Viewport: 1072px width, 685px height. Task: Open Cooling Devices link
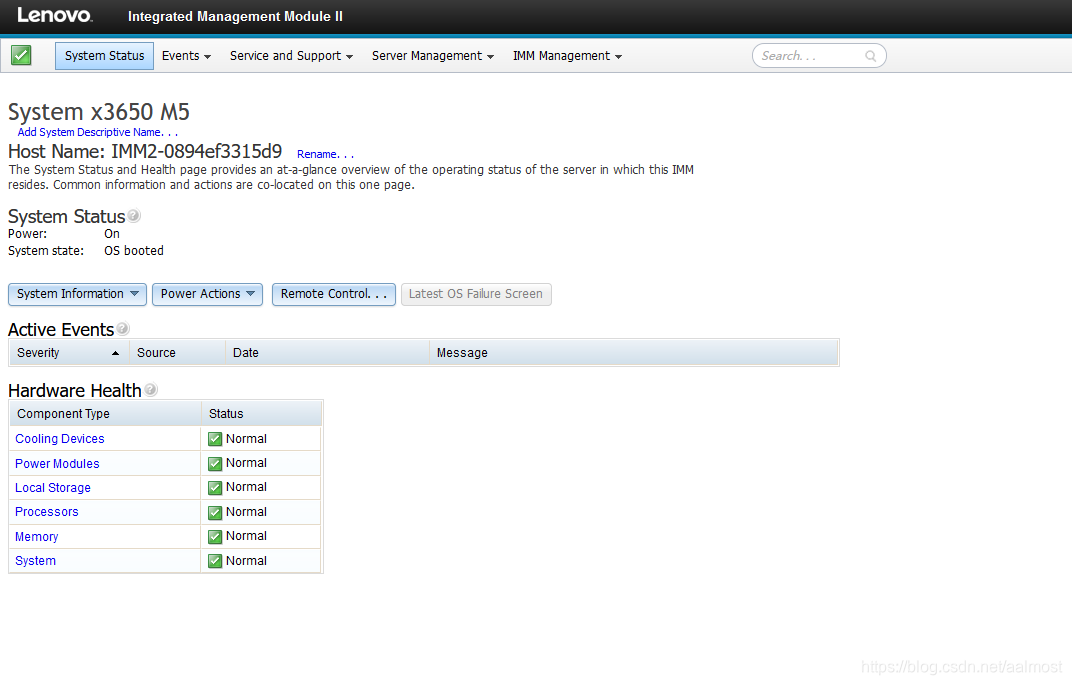59,439
